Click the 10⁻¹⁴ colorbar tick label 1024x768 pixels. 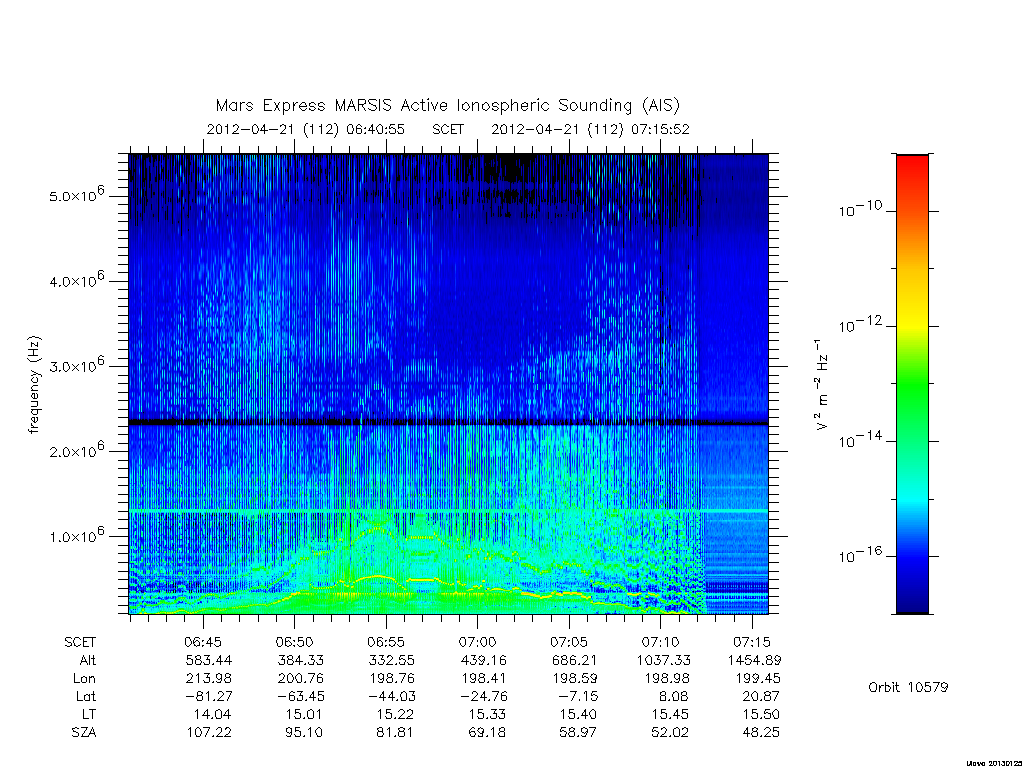861,440
